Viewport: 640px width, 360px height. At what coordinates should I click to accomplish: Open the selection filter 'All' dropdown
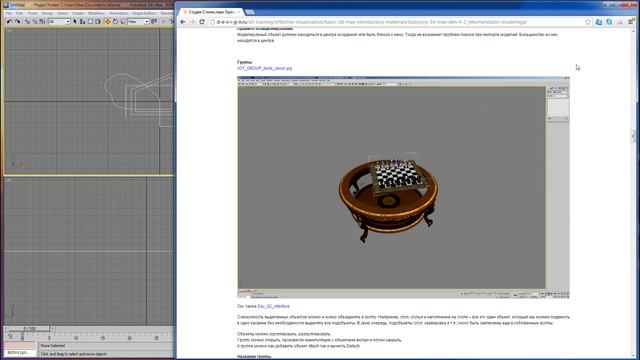59,22
